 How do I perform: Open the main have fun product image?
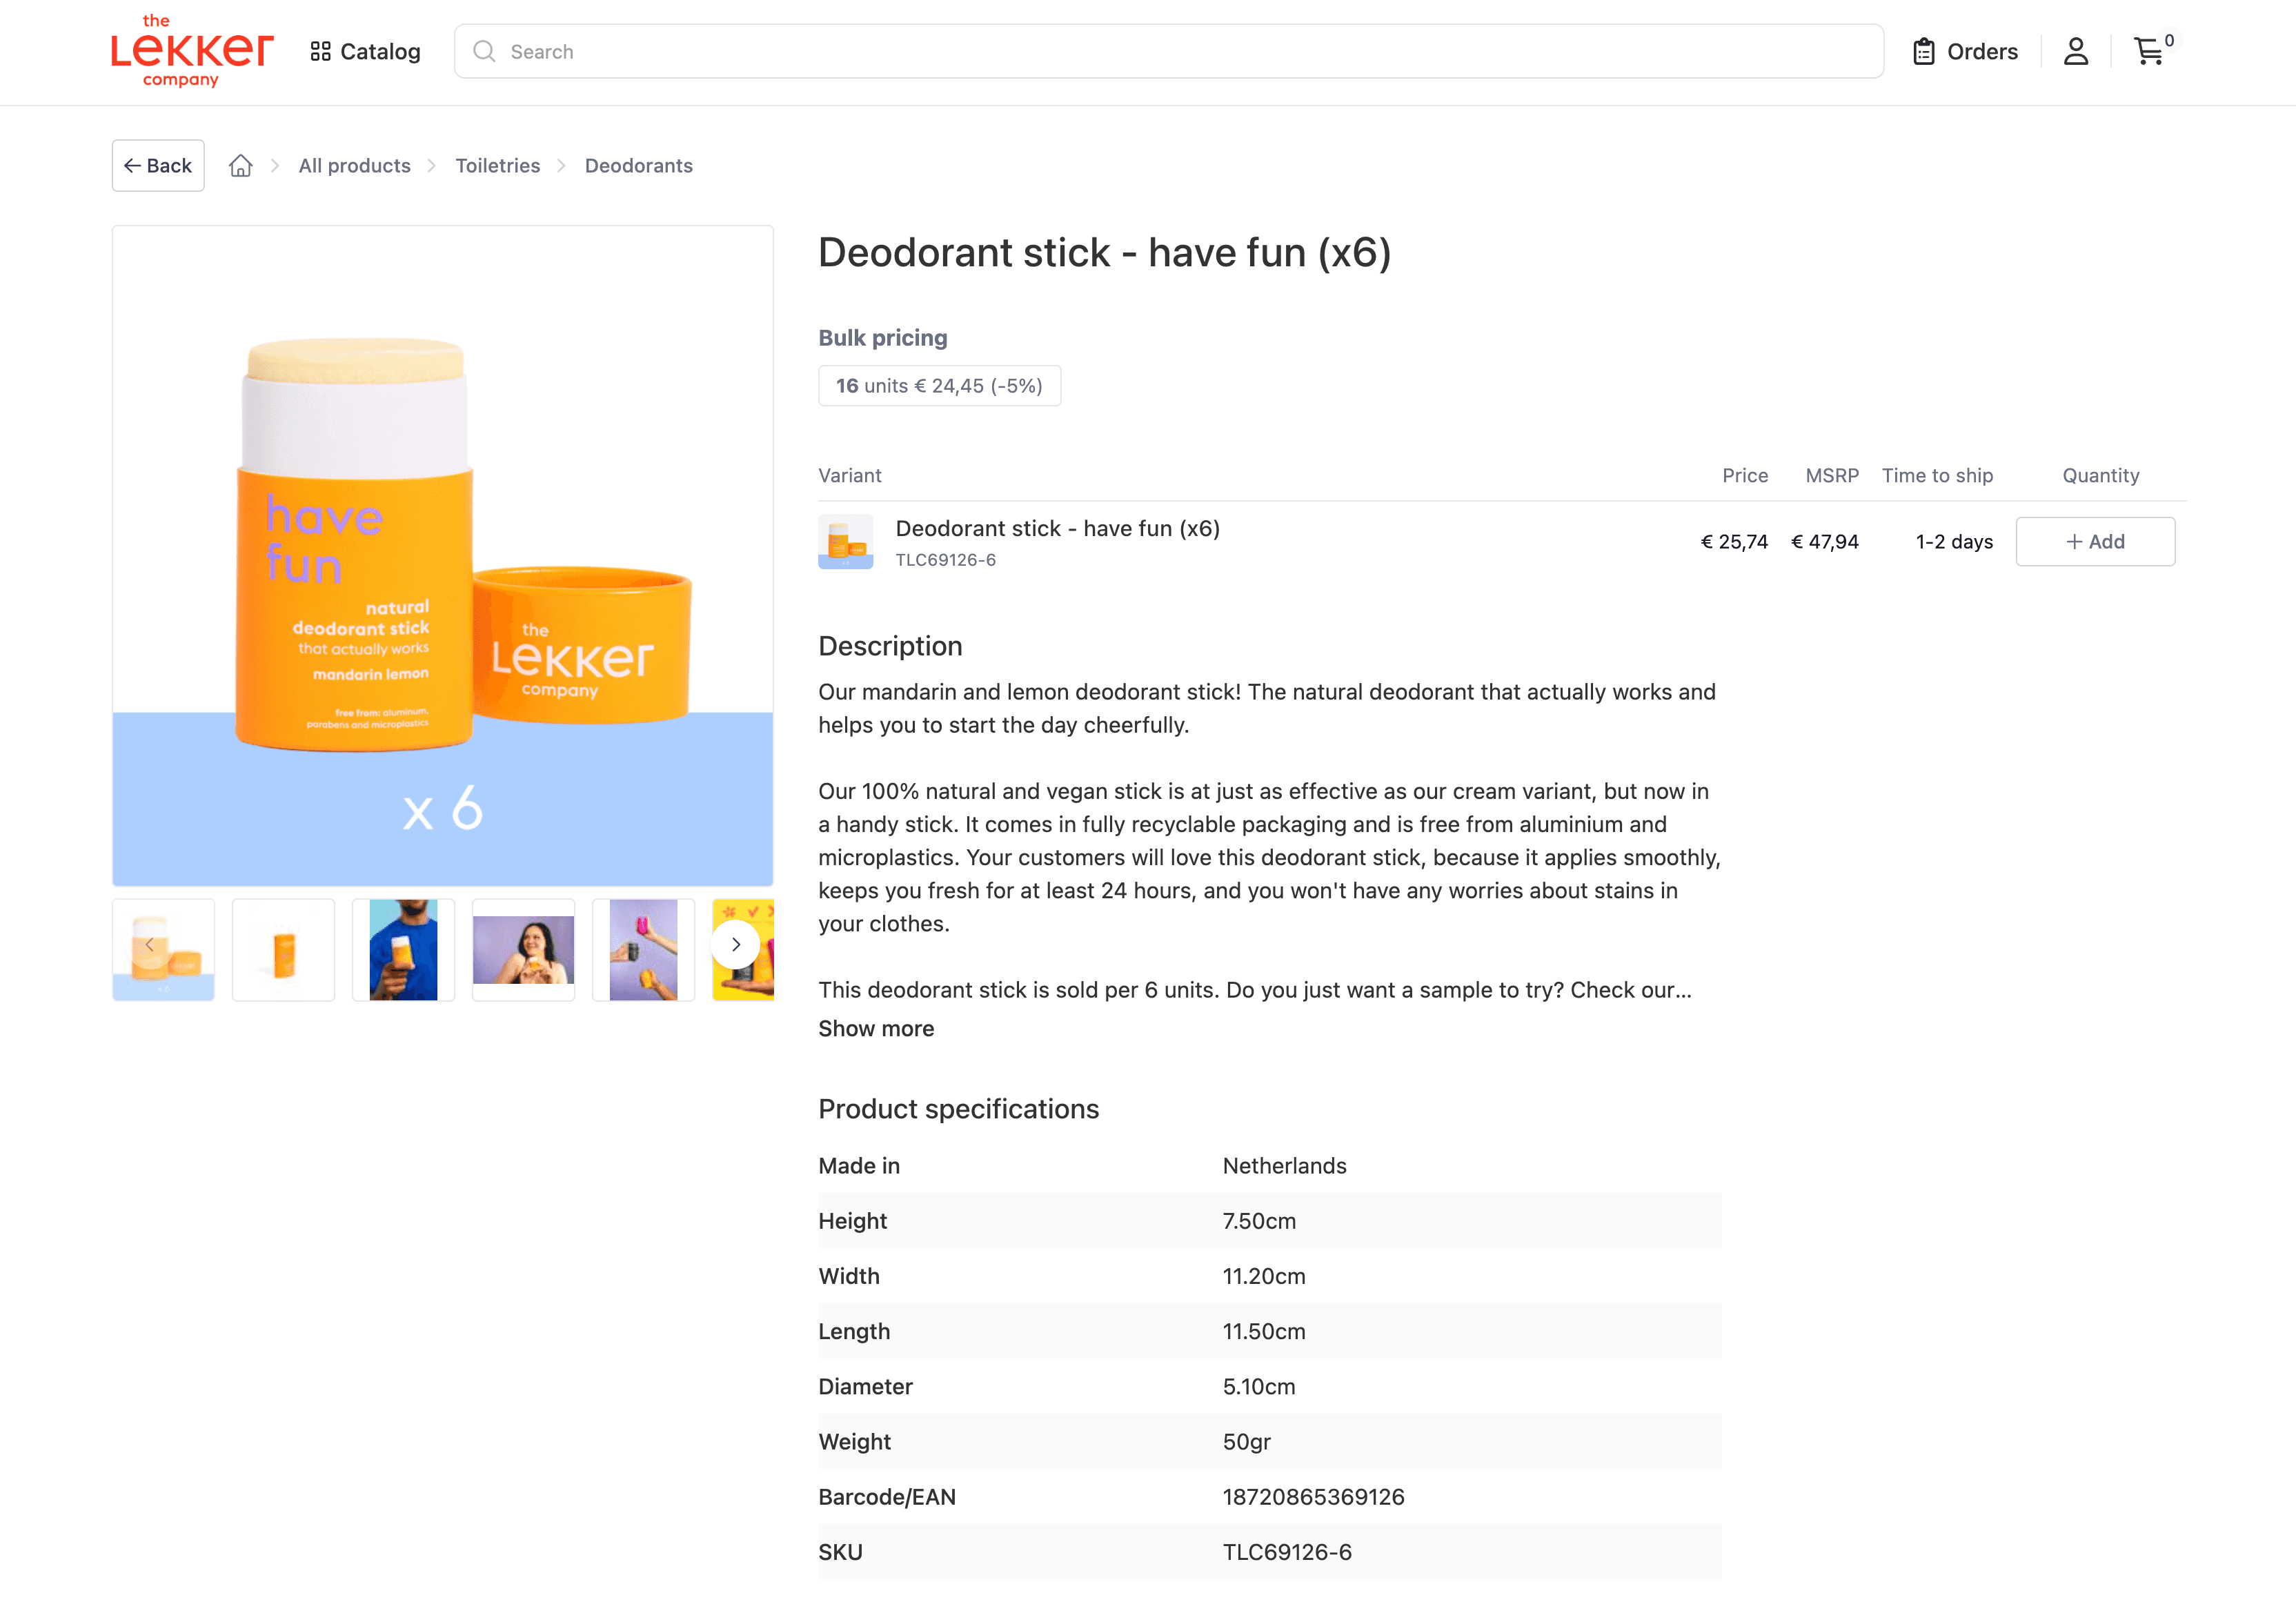442,556
